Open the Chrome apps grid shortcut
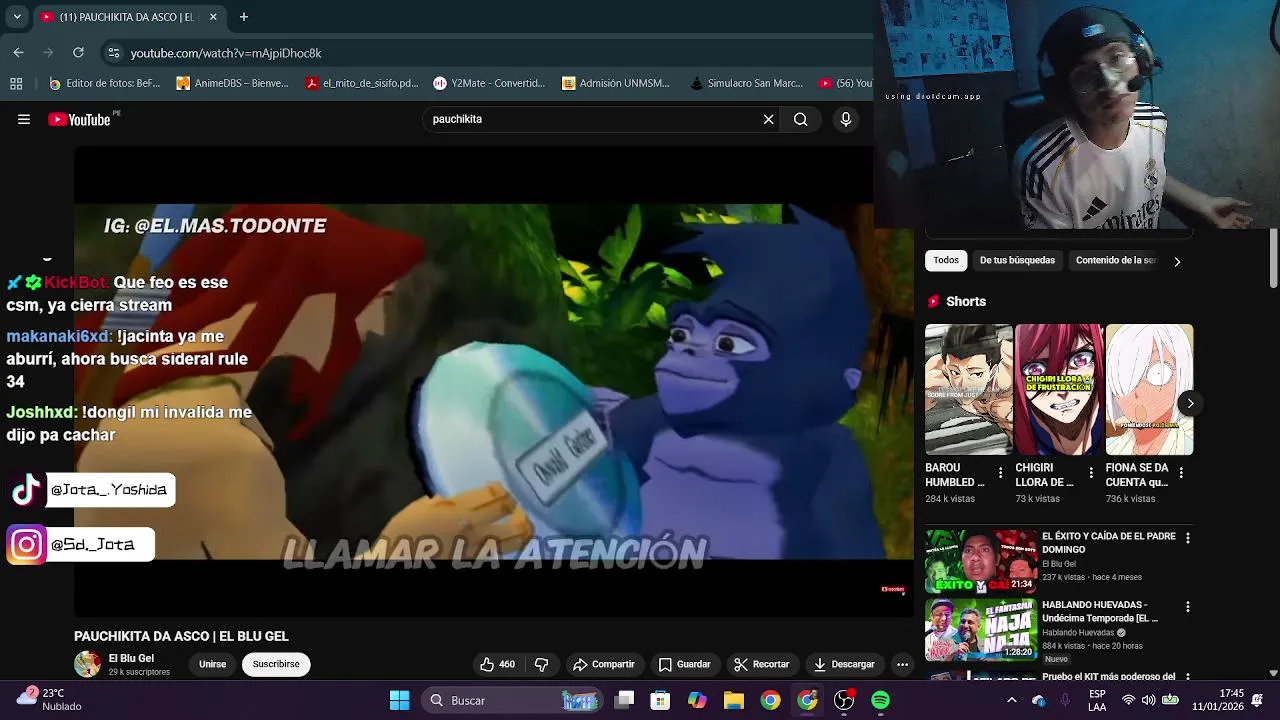Image resolution: width=1280 pixels, height=720 pixels. point(16,83)
